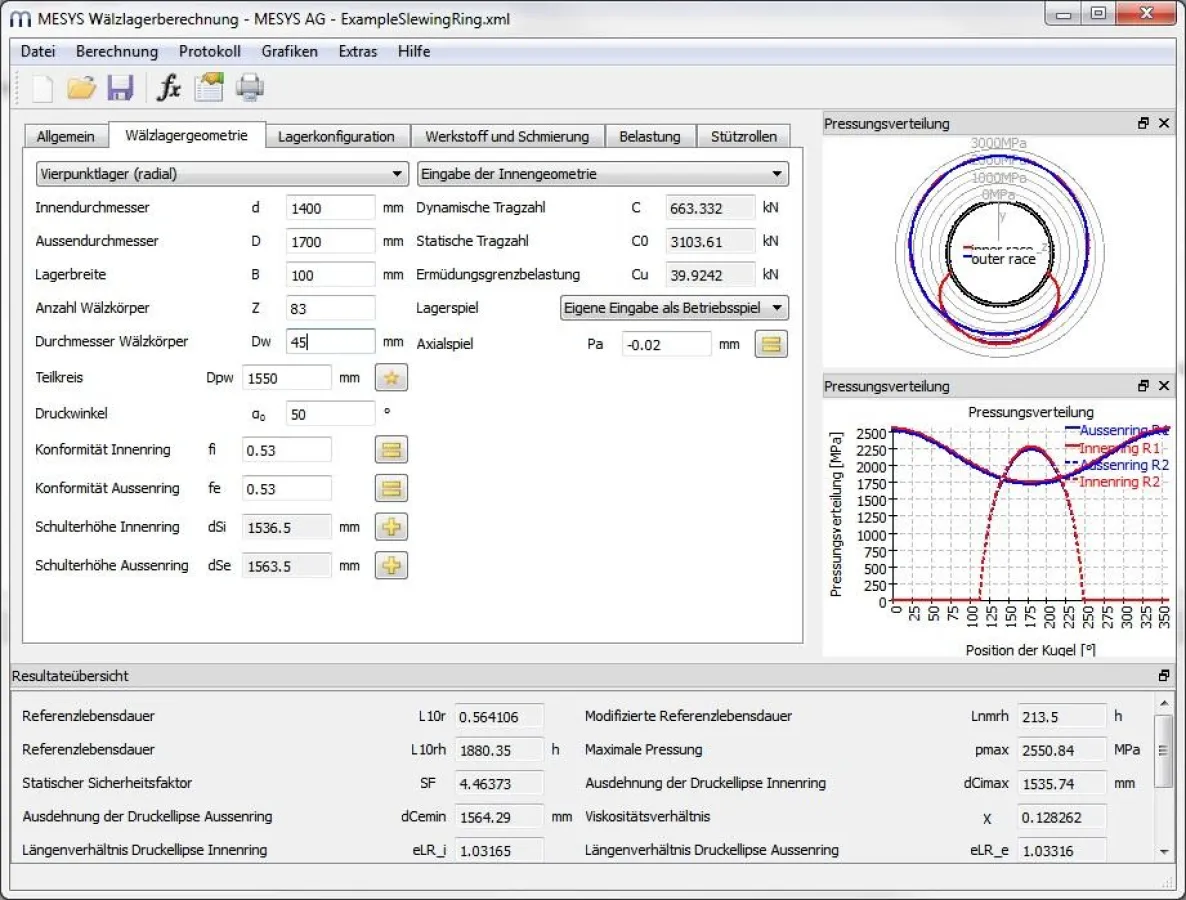Save the file using the floppy disk icon
The width and height of the screenshot is (1186, 900).
(x=120, y=88)
